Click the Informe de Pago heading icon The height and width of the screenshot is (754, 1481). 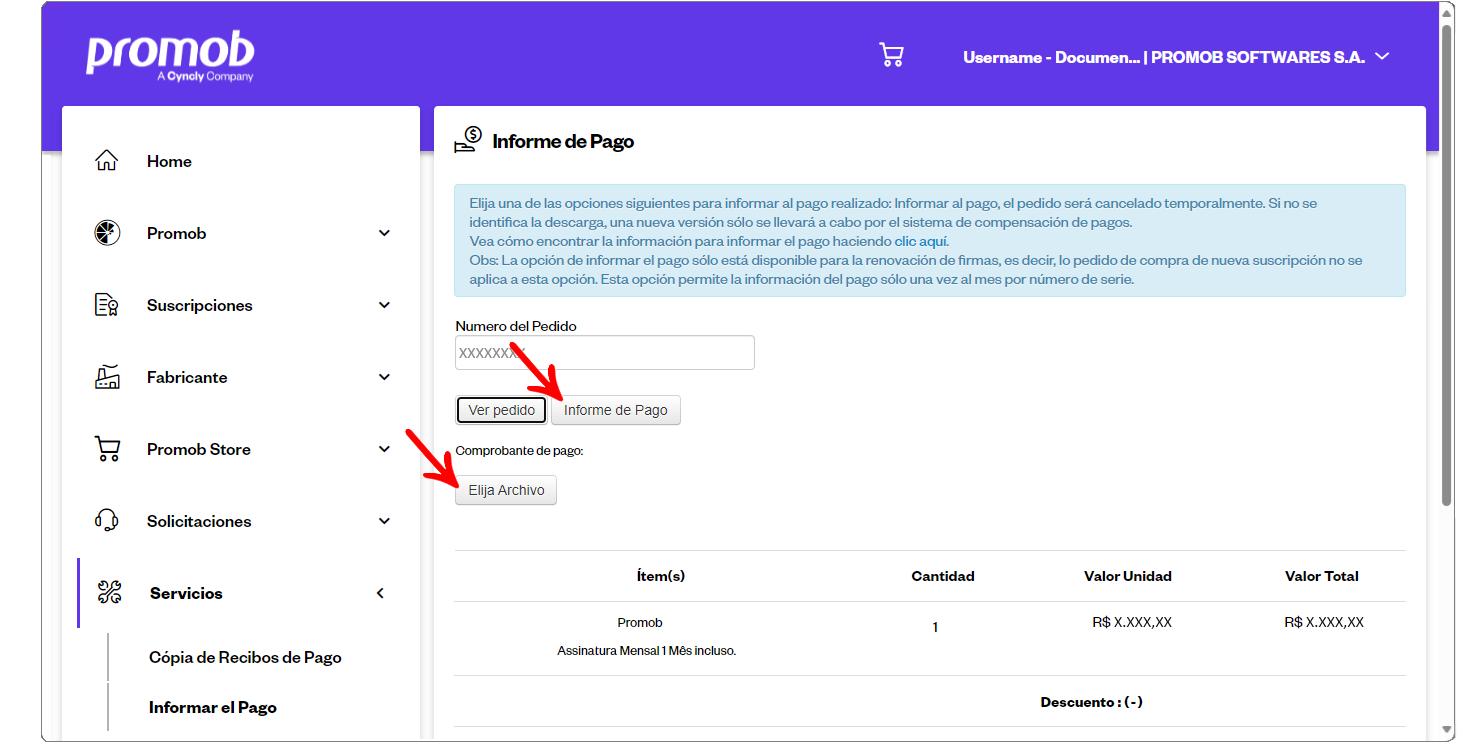(x=468, y=140)
